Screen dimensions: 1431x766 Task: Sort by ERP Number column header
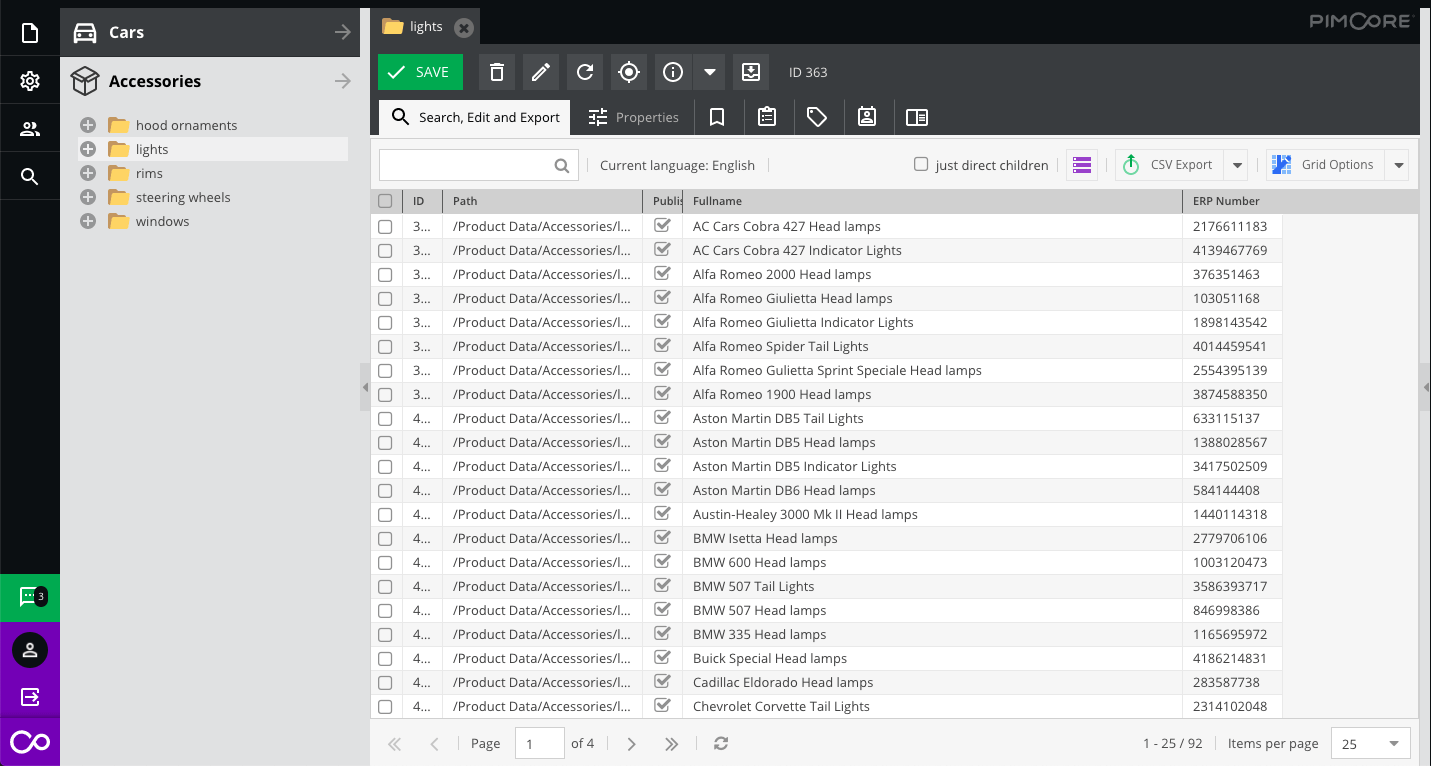tap(1232, 201)
